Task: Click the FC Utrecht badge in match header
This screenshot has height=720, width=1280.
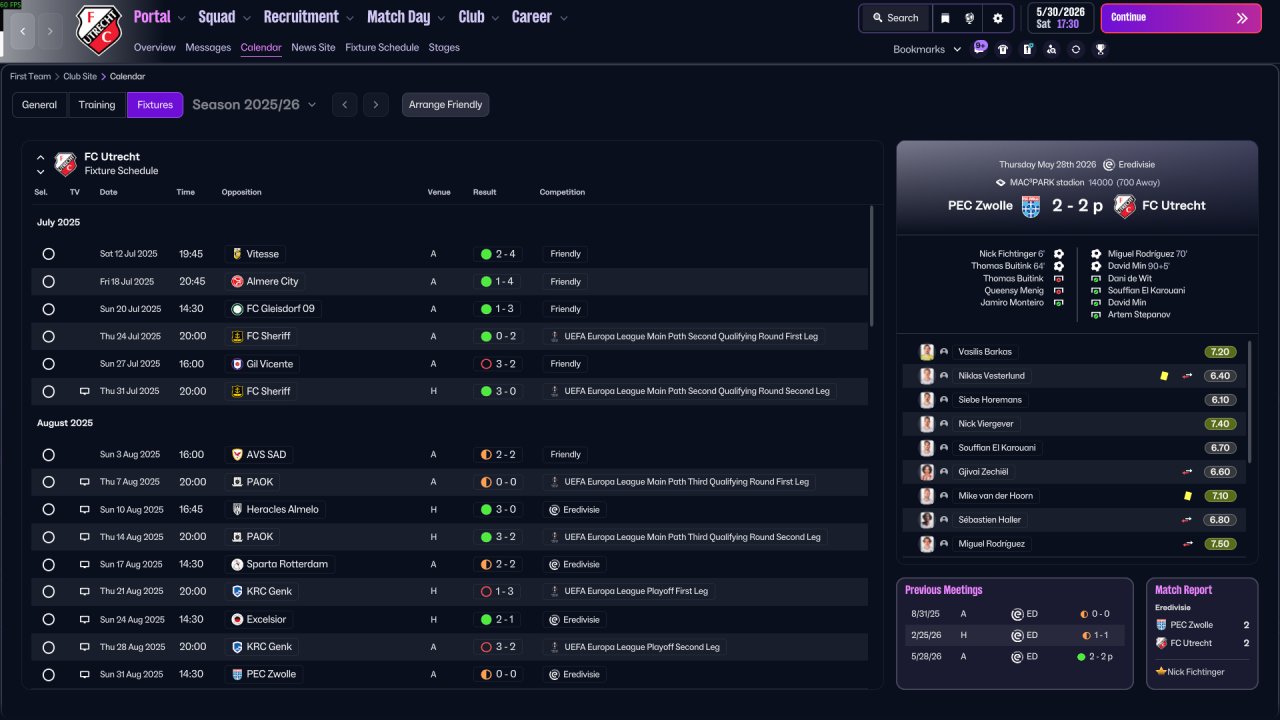Action: pyautogui.click(x=1124, y=206)
